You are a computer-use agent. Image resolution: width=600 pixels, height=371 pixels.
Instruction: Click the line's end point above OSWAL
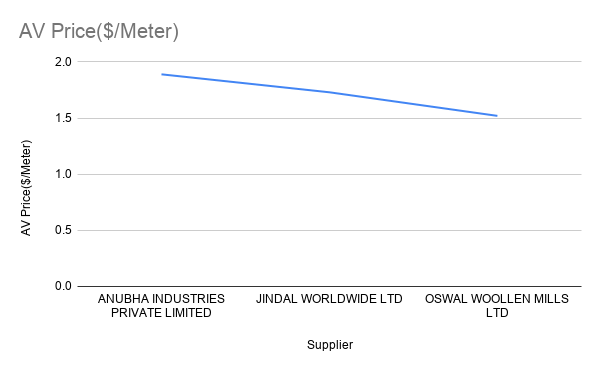[497, 116]
